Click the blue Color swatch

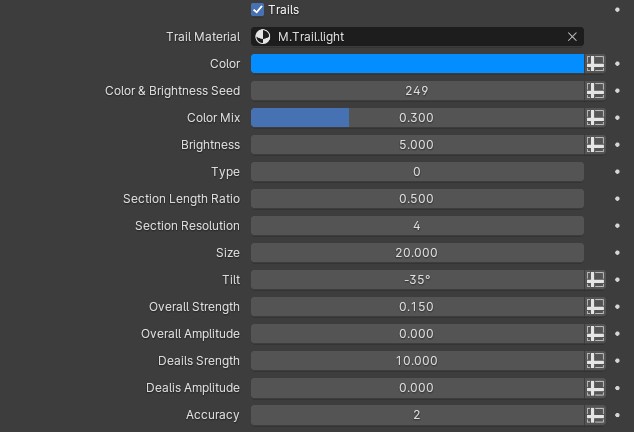(x=416, y=64)
